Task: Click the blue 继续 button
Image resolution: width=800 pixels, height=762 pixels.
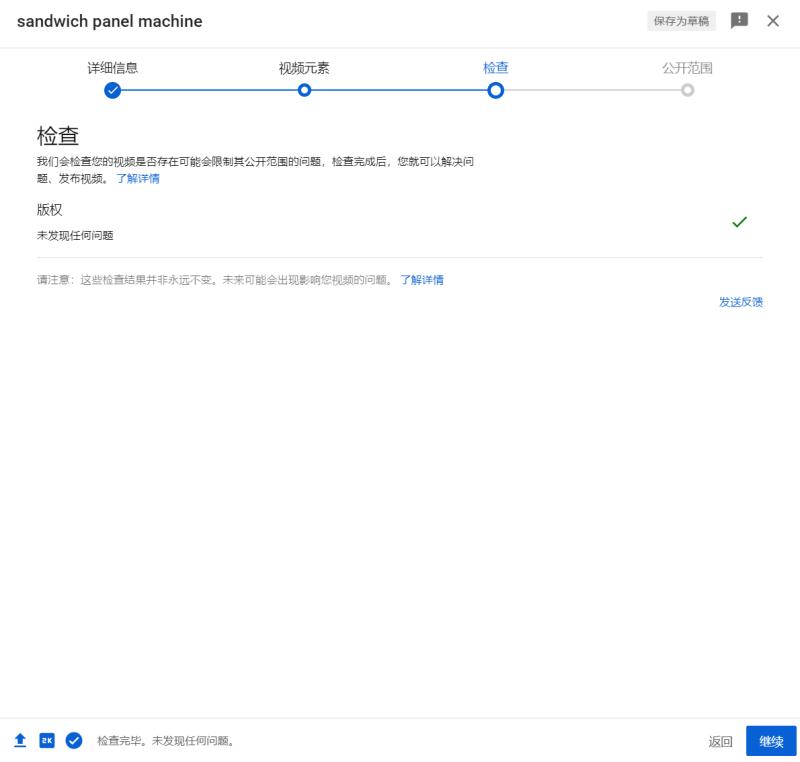Action: [x=771, y=741]
